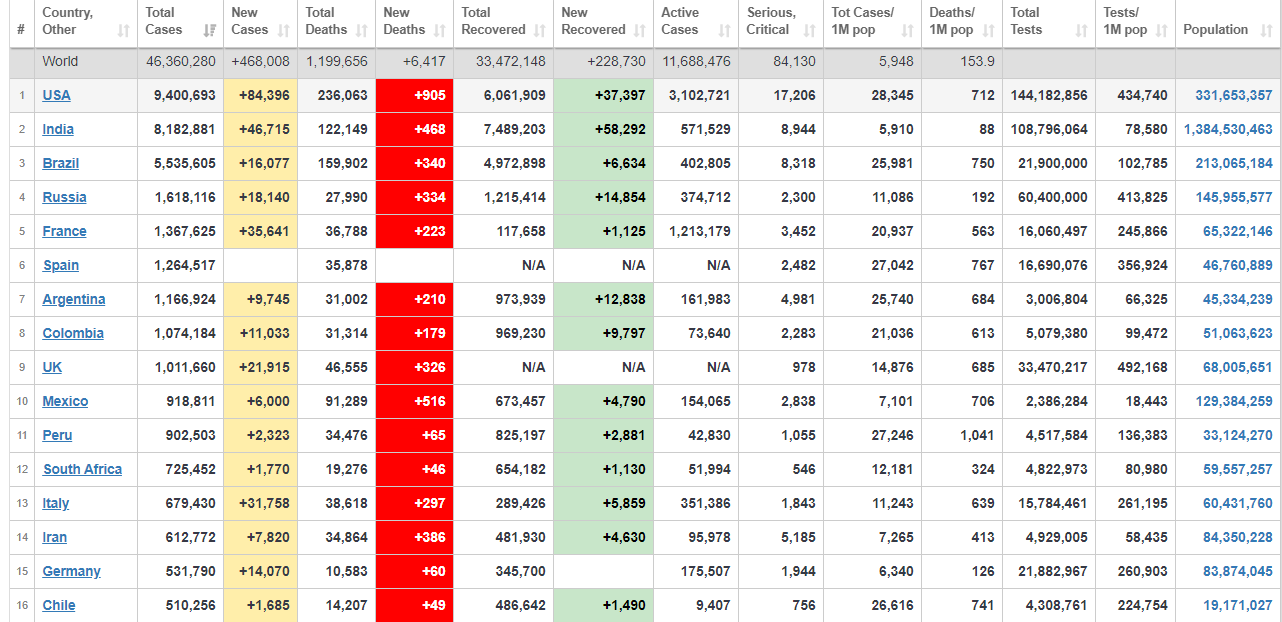
Task: Open USA population link 331,653,357
Action: (x=1234, y=95)
